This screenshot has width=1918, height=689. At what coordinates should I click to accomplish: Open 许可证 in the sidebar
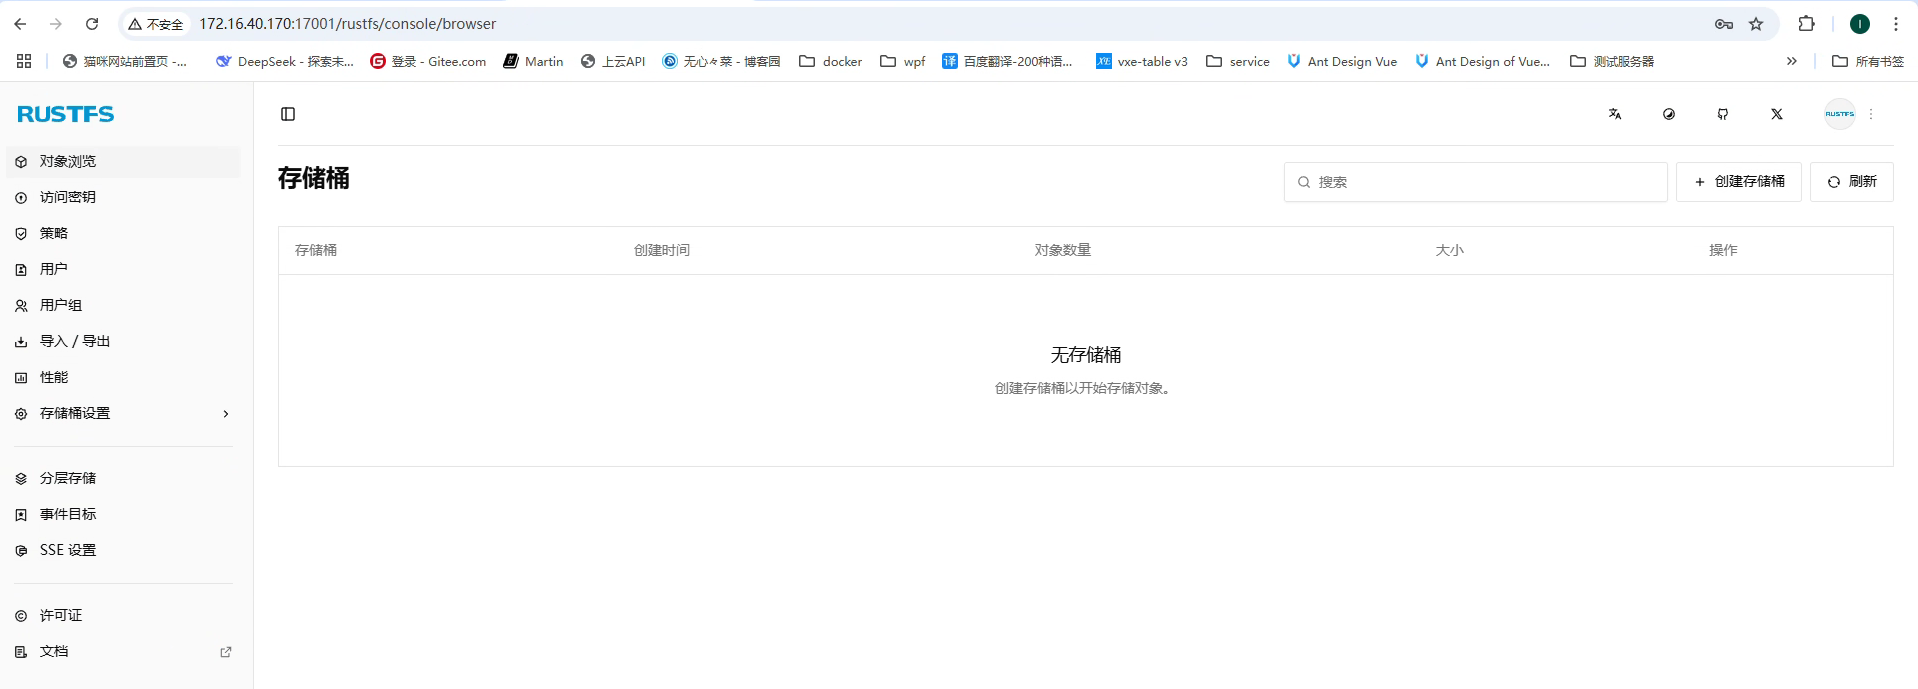tap(123, 615)
